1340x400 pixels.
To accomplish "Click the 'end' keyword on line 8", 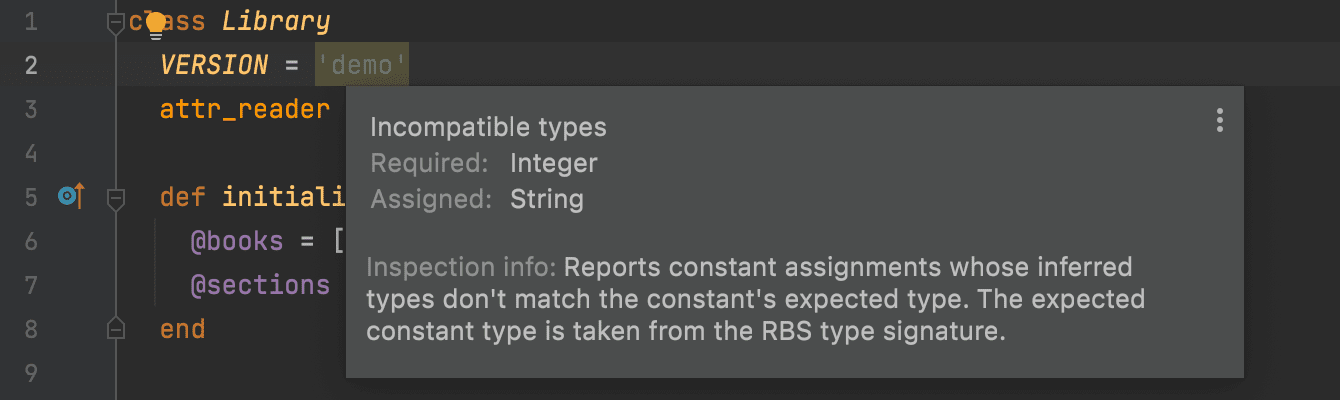I will tap(183, 328).
